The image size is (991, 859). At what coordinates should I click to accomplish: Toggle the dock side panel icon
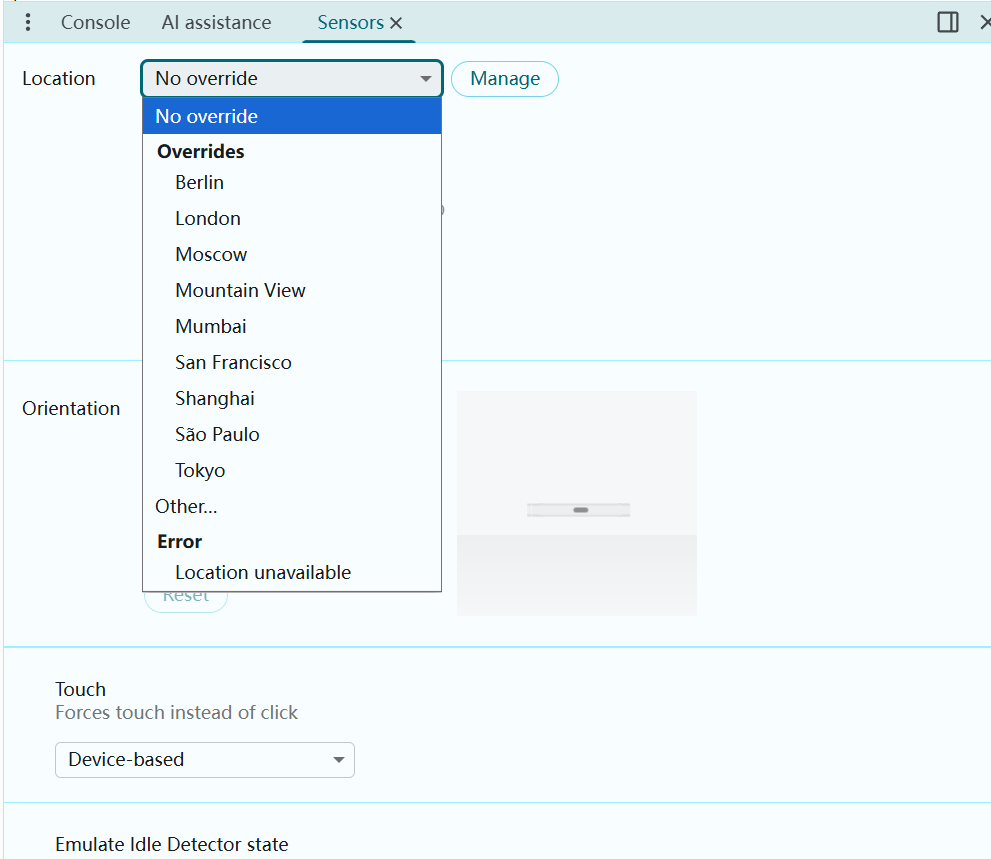click(x=947, y=22)
